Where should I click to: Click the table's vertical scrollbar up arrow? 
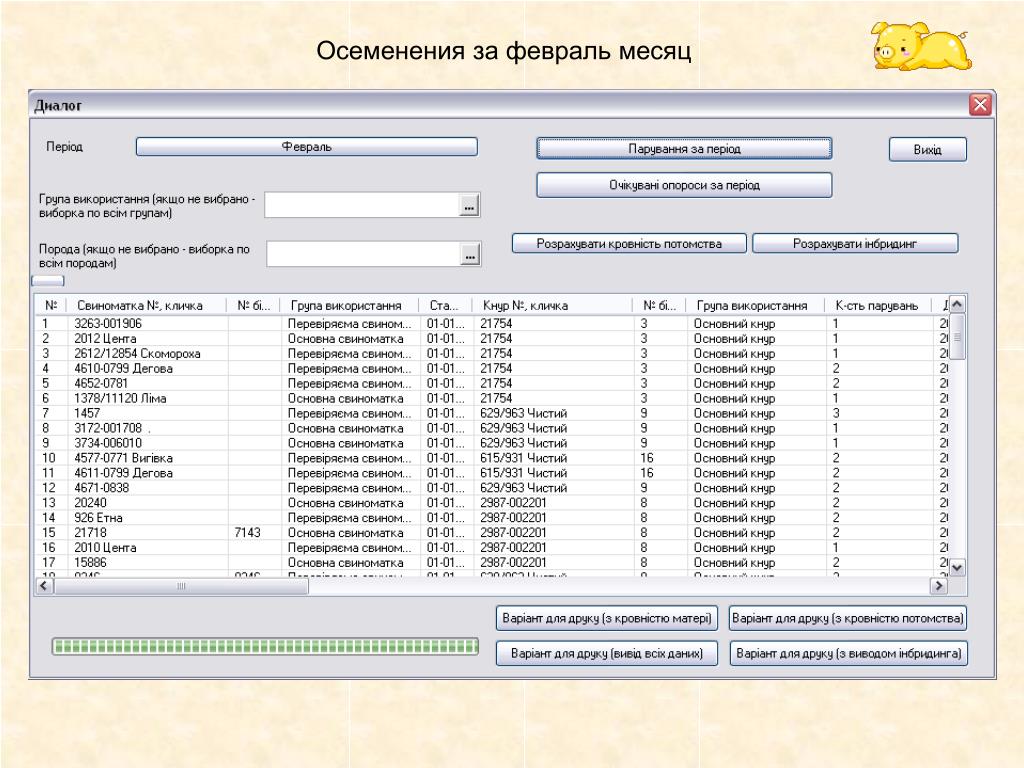tap(957, 304)
